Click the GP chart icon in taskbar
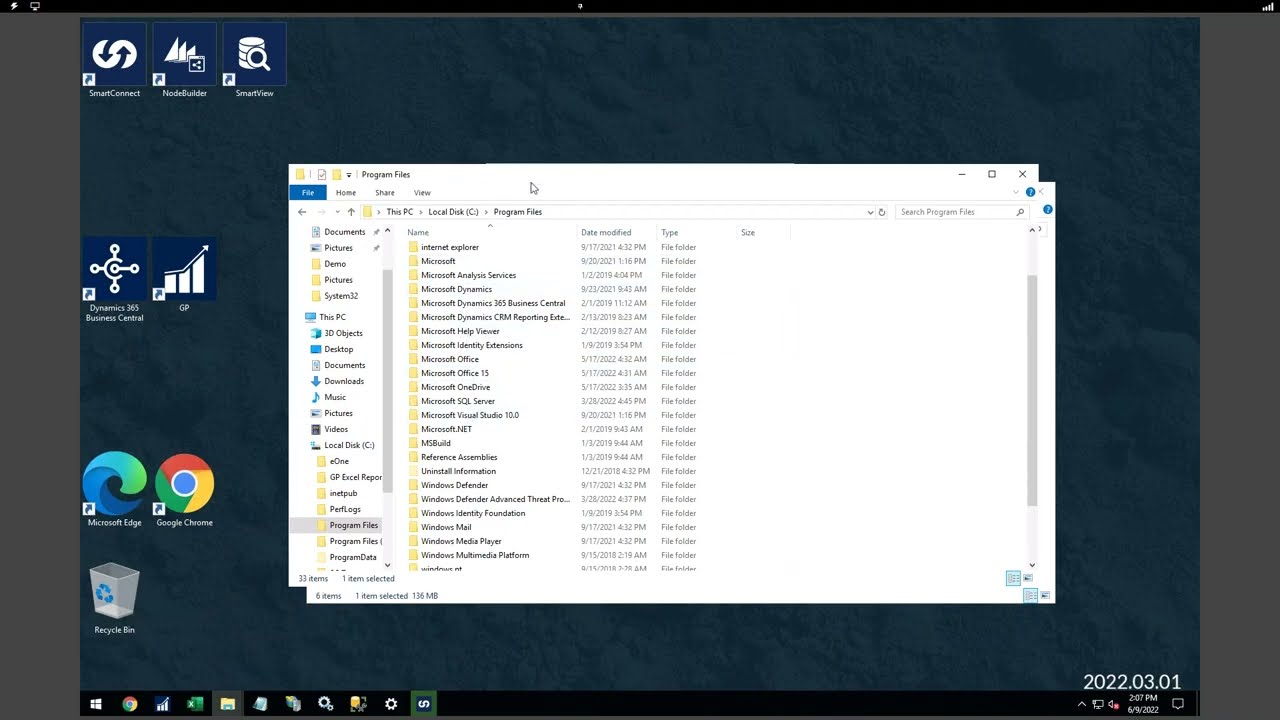 click(x=162, y=704)
